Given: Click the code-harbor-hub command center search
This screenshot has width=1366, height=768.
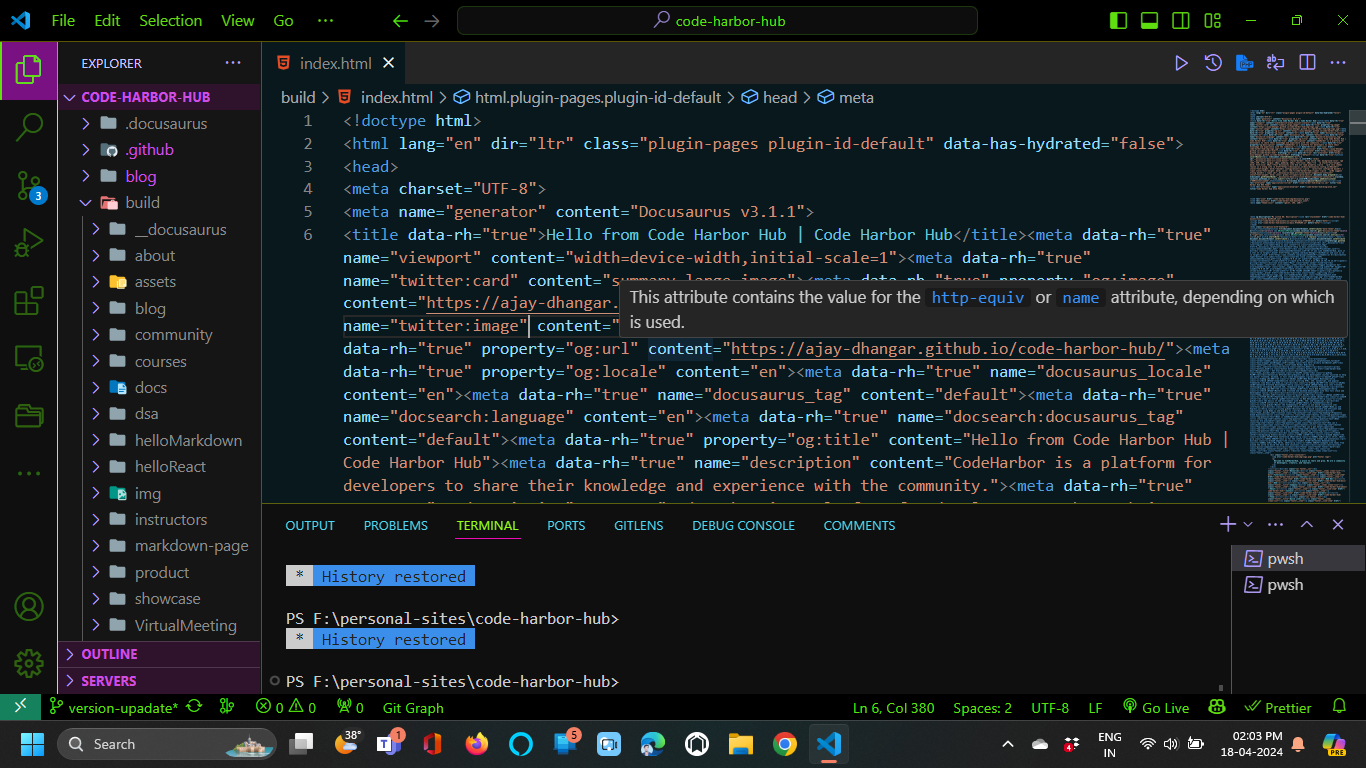Looking at the screenshot, I should pos(717,20).
